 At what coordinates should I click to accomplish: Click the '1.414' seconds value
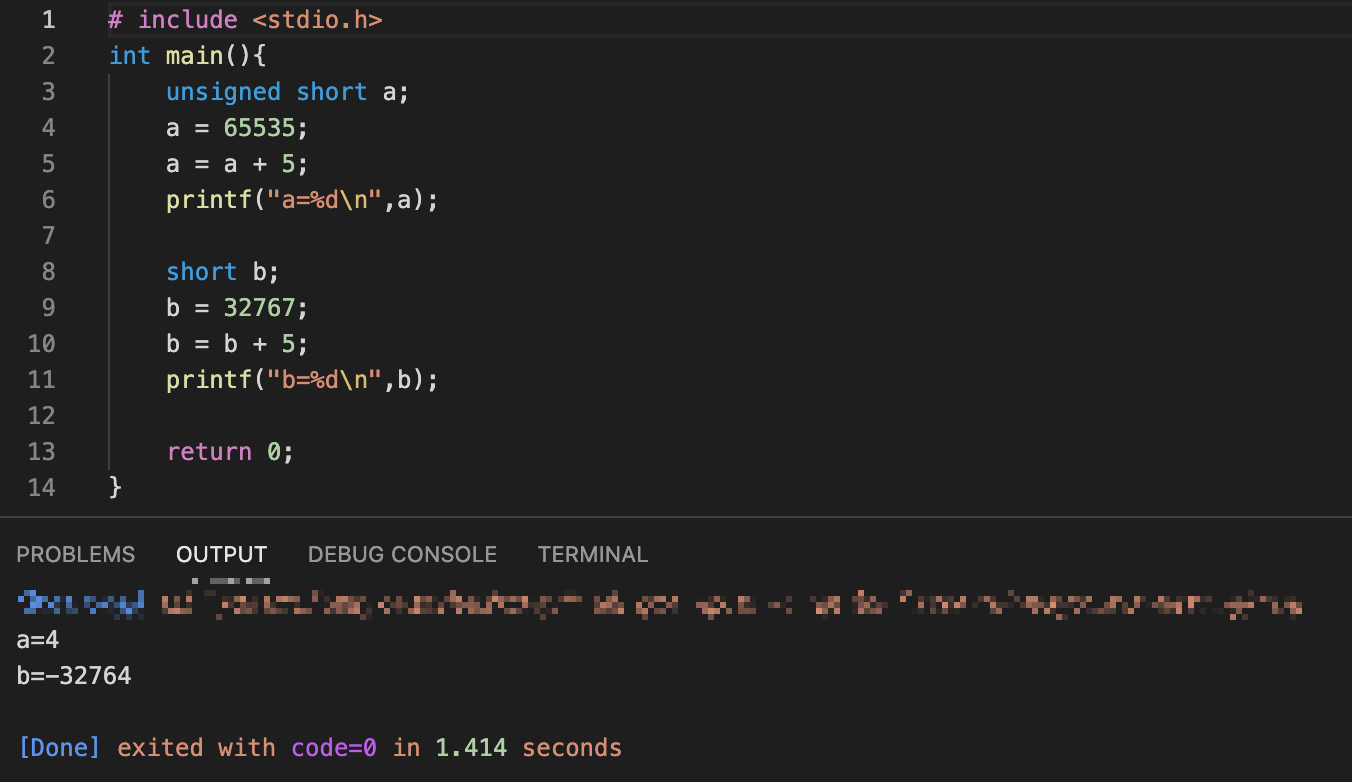tap(471, 748)
